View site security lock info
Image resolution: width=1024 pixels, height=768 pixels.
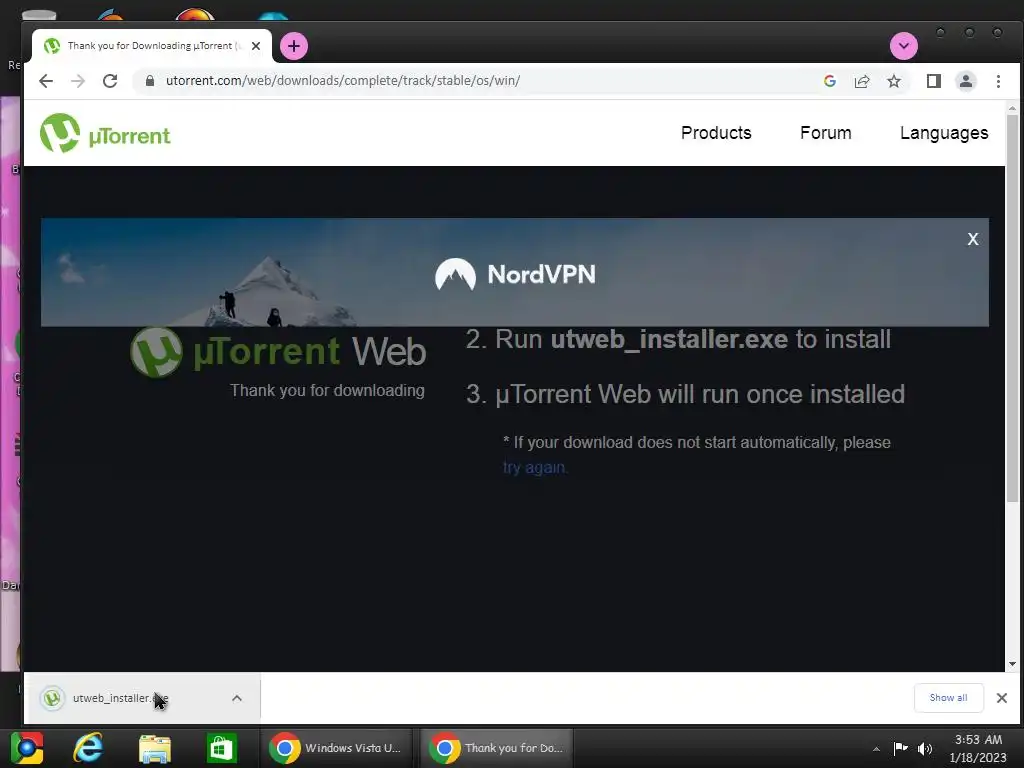(150, 81)
